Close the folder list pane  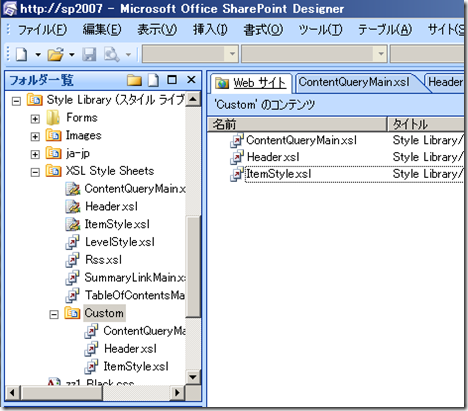tap(191, 80)
